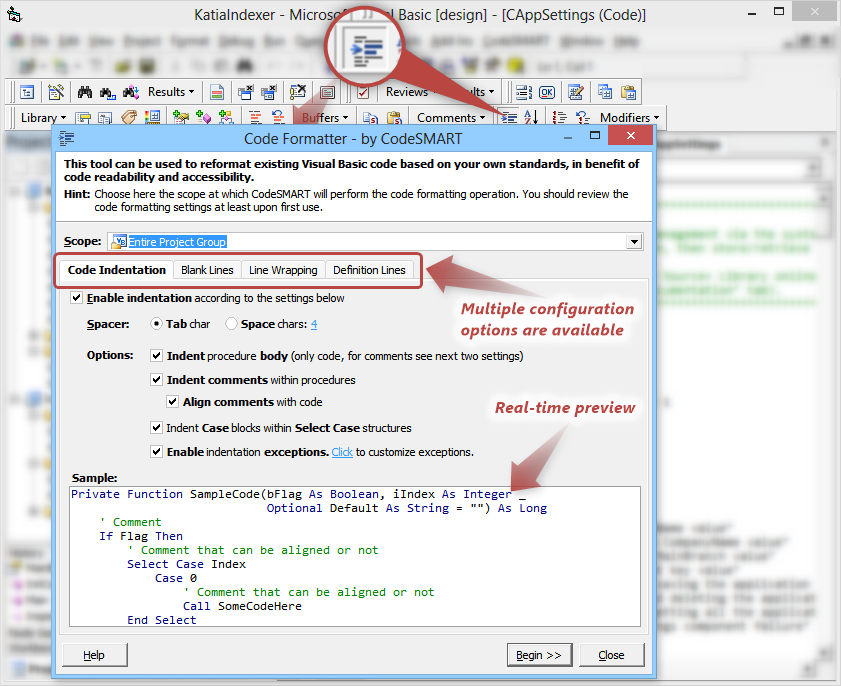Switch to Definition Lines tab

369,270
